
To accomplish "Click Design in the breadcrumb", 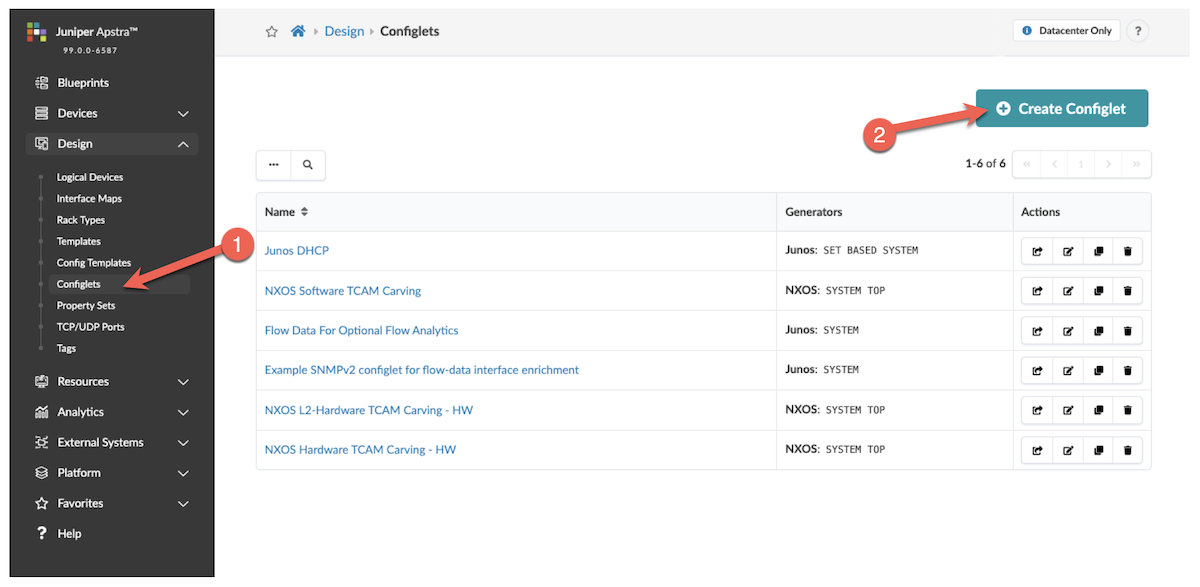I will pyautogui.click(x=344, y=31).
